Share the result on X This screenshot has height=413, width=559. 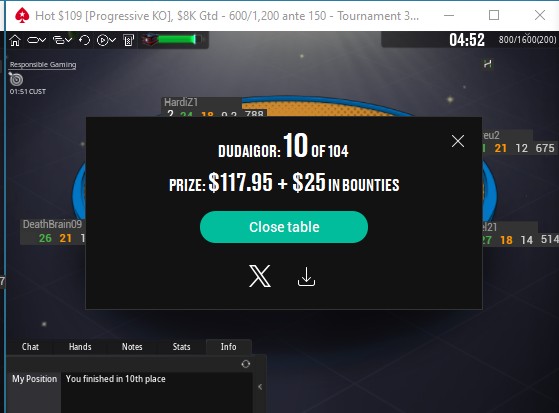click(x=260, y=276)
